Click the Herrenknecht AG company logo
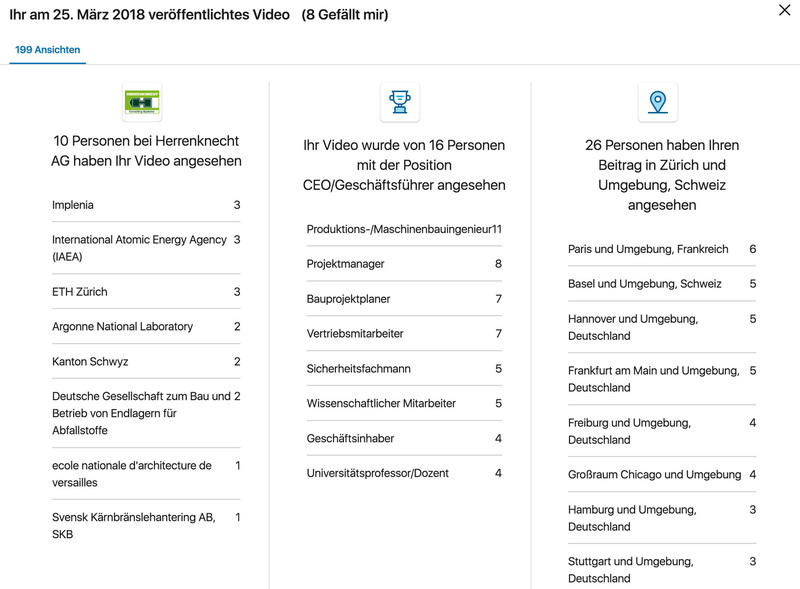The height and width of the screenshot is (589, 800). click(x=142, y=101)
